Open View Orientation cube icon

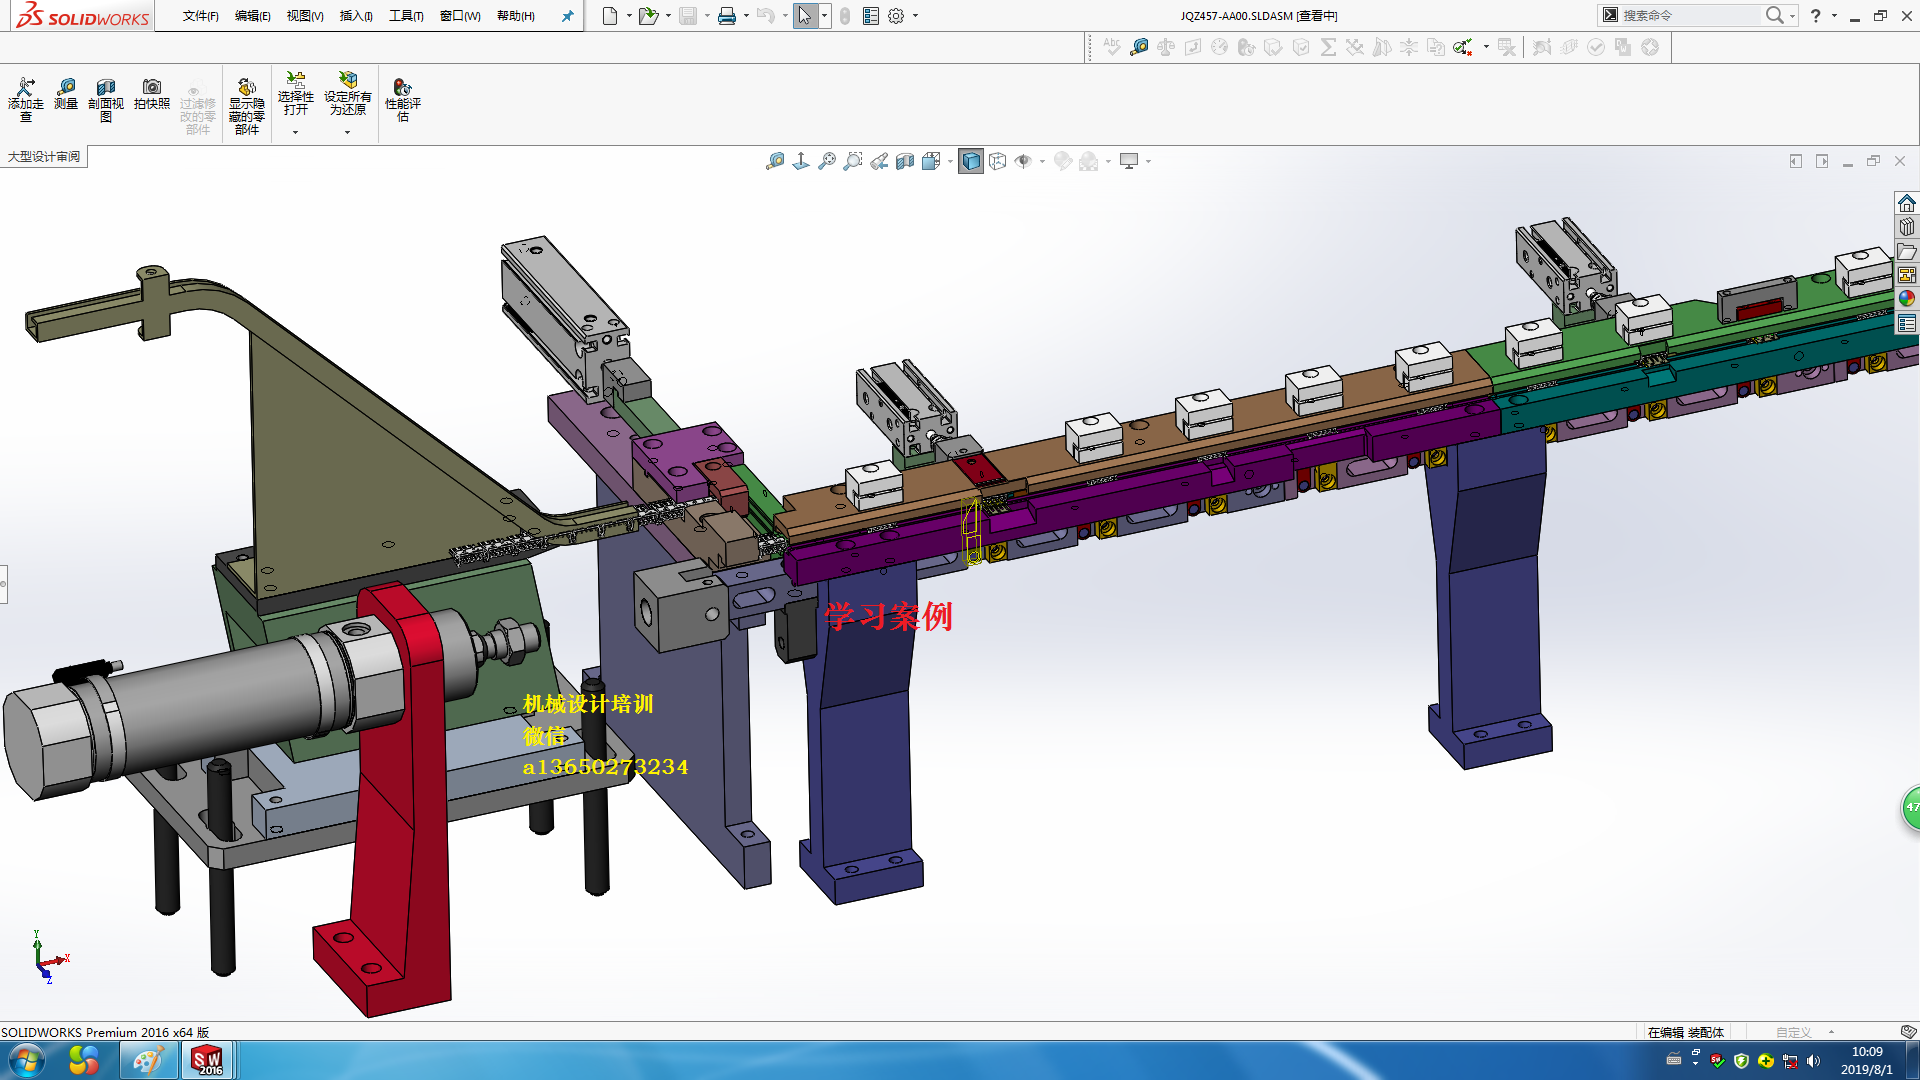(x=931, y=161)
